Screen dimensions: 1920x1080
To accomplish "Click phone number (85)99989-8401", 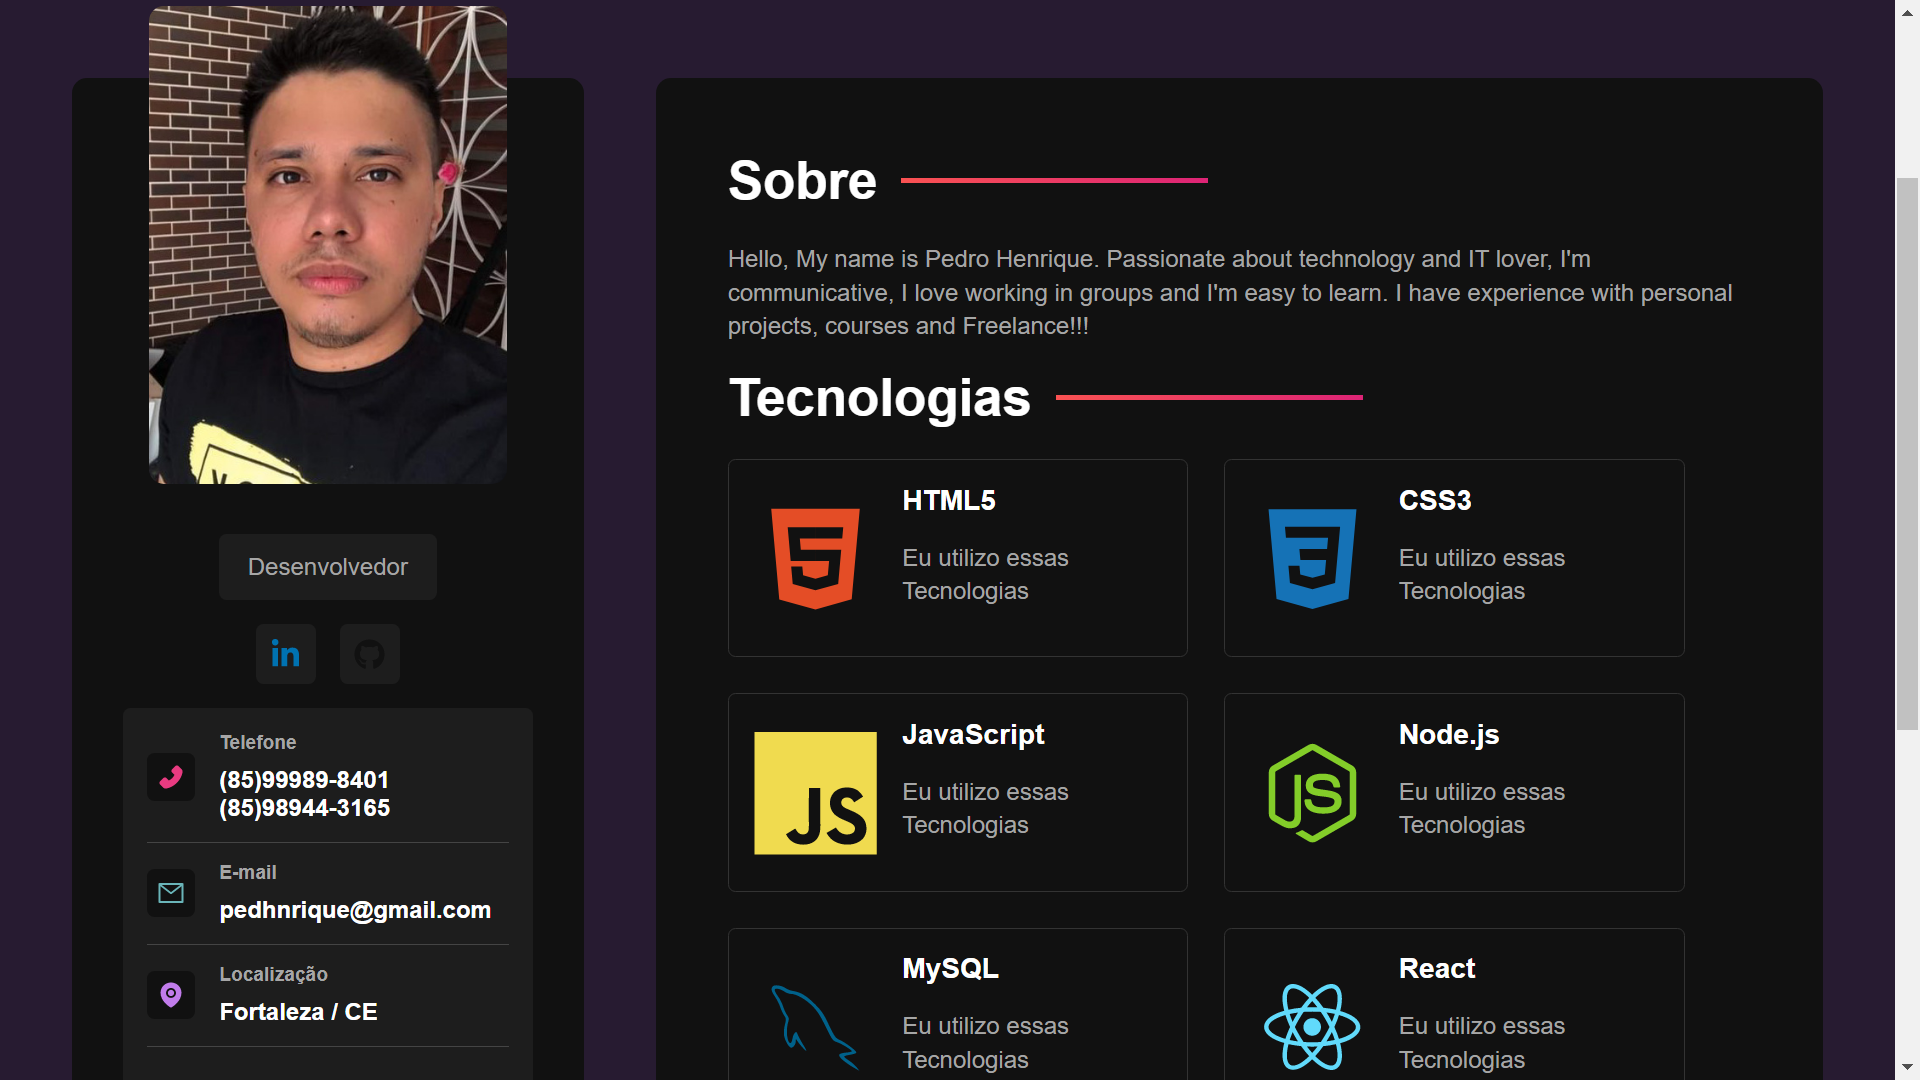I will click(x=304, y=780).
